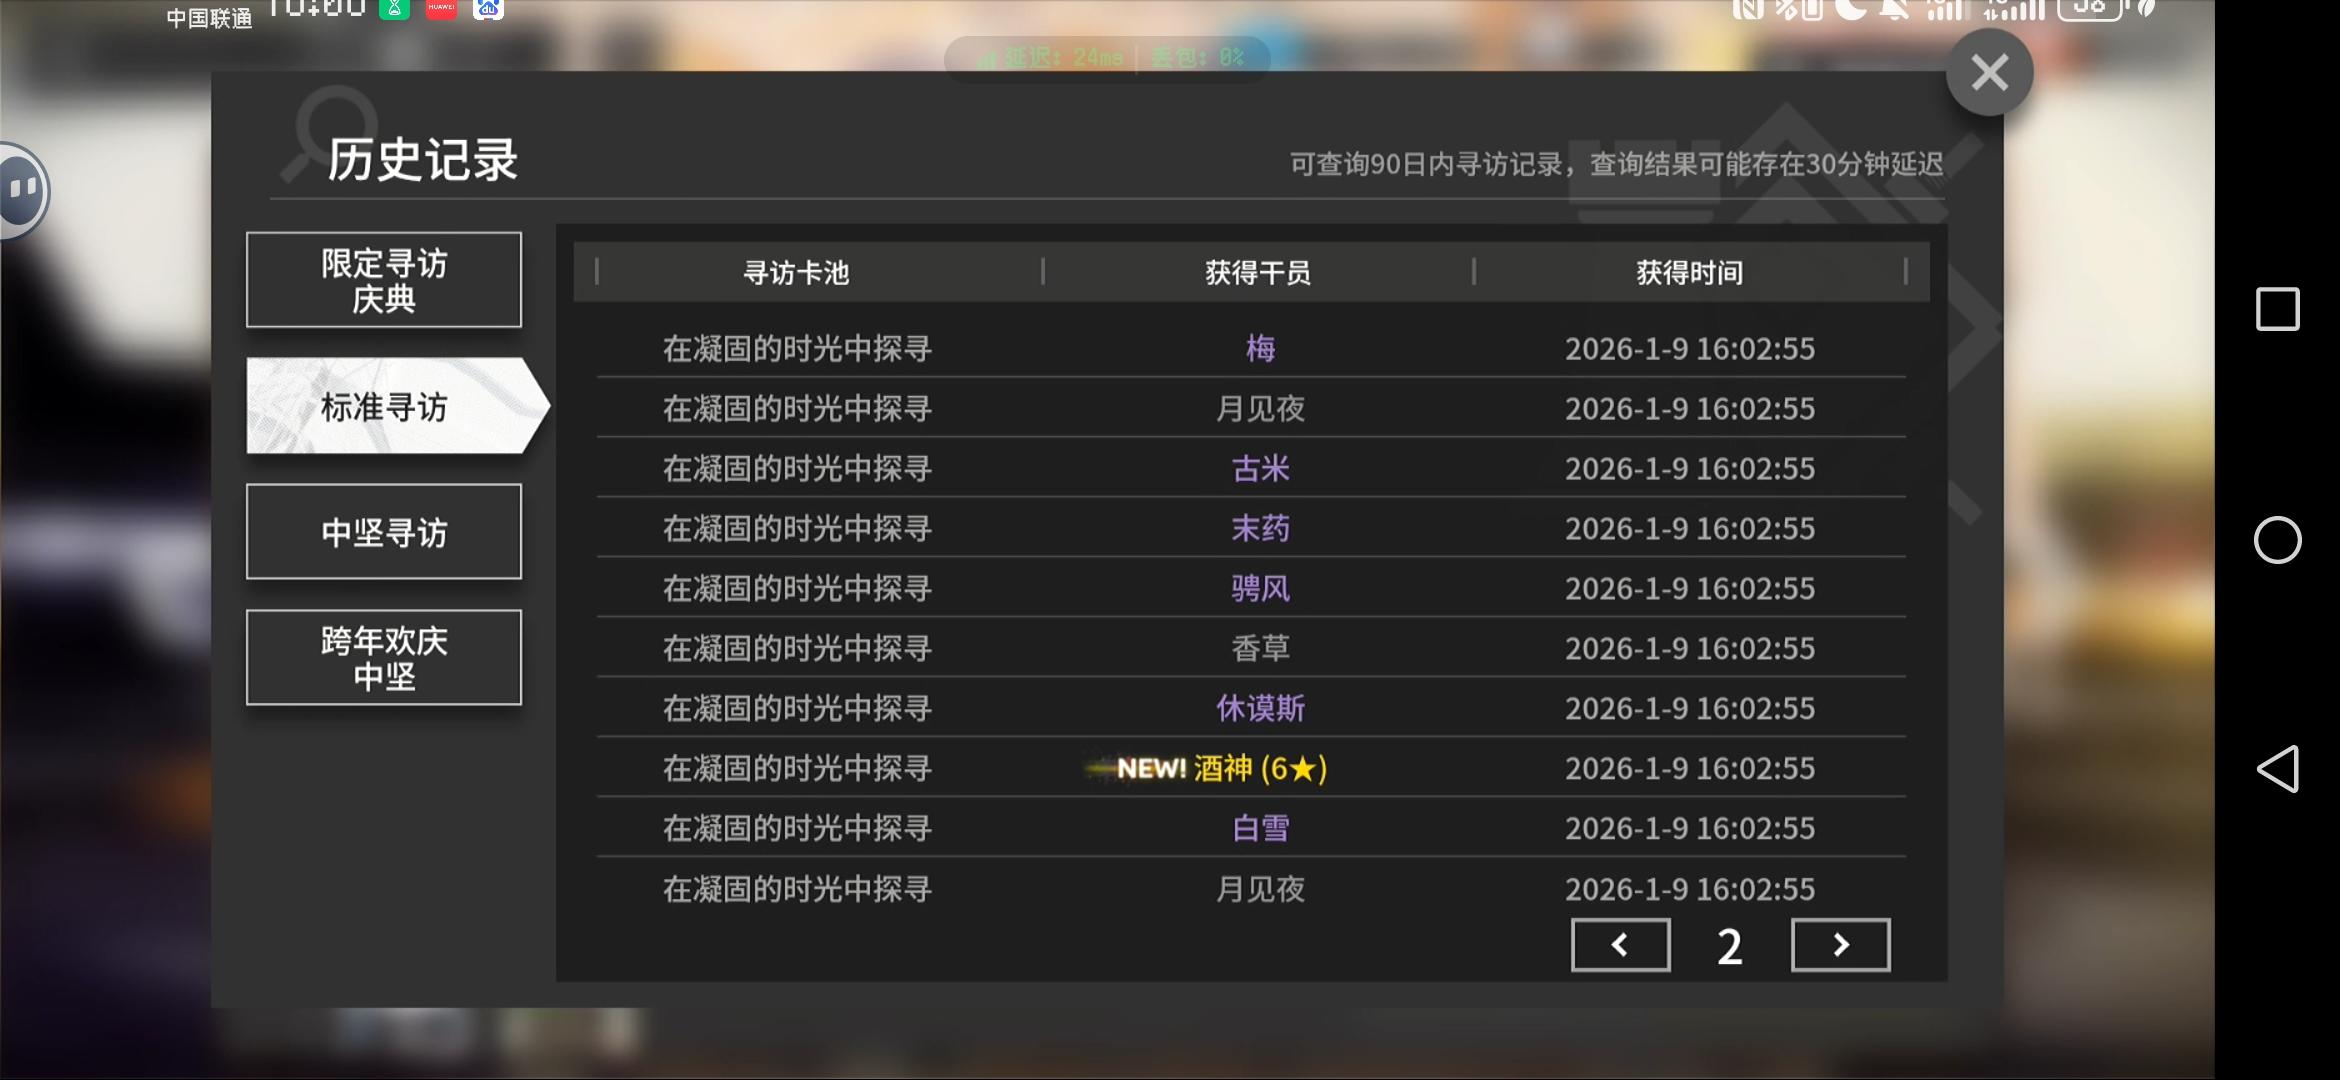Click the 寻访卡池 column header
The height and width of the screenshot is (1080, 2340).
tap(796, 272)
